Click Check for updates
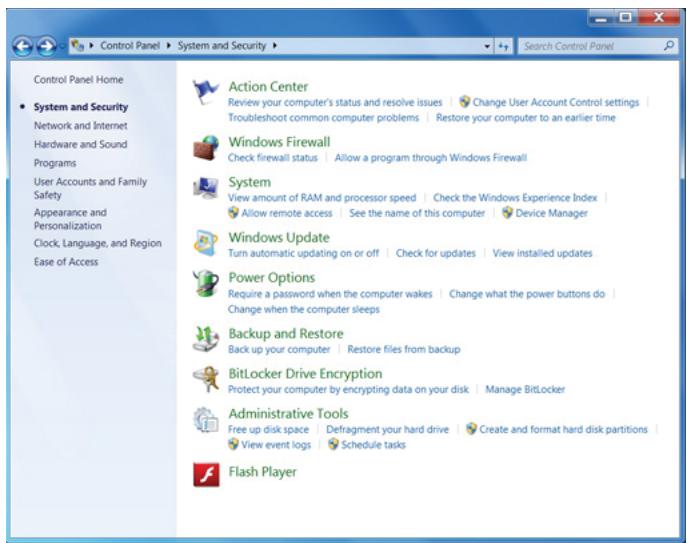This screenshot has width=687, height=543. [436, 253]
